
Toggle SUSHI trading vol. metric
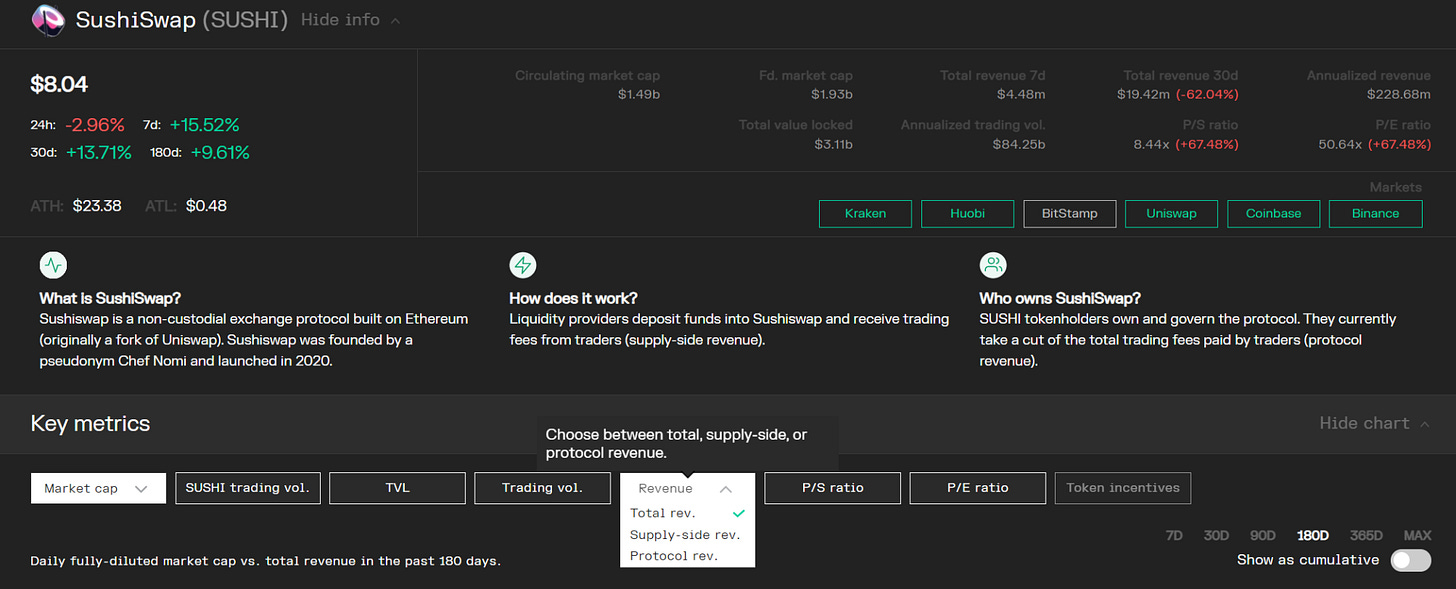[x=248, y=488]
